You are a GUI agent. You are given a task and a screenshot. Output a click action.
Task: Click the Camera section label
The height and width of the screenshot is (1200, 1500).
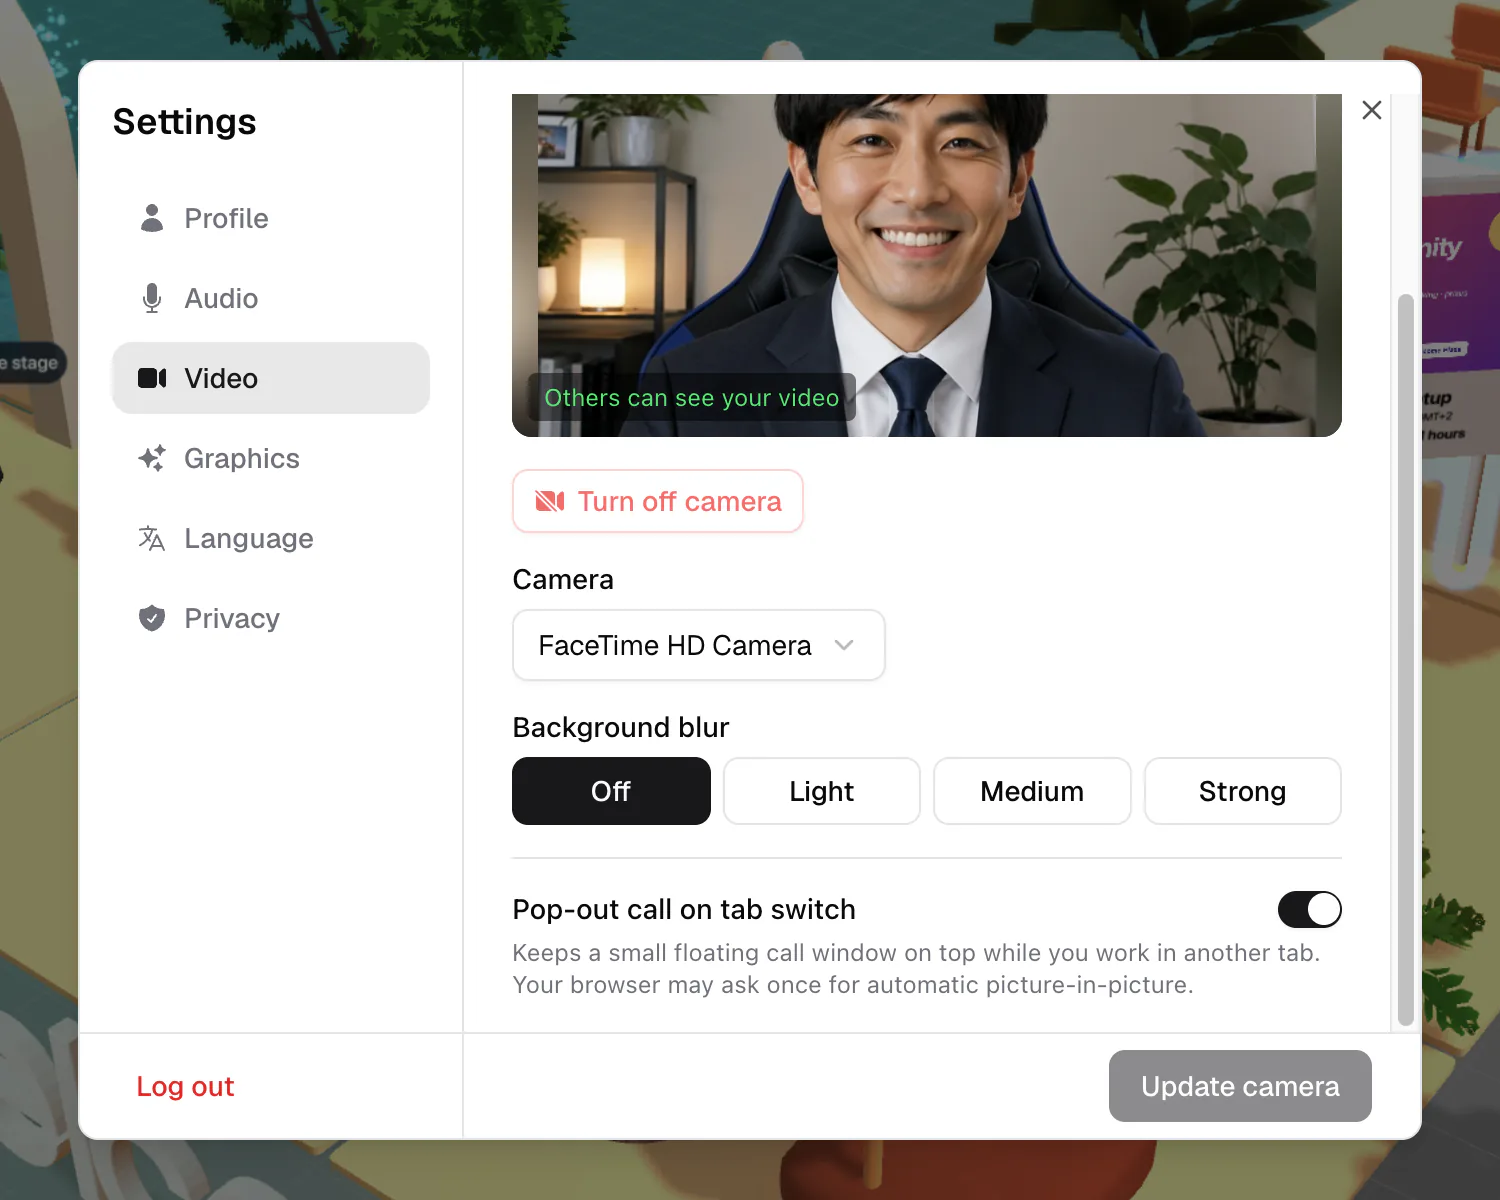[563, 579]
